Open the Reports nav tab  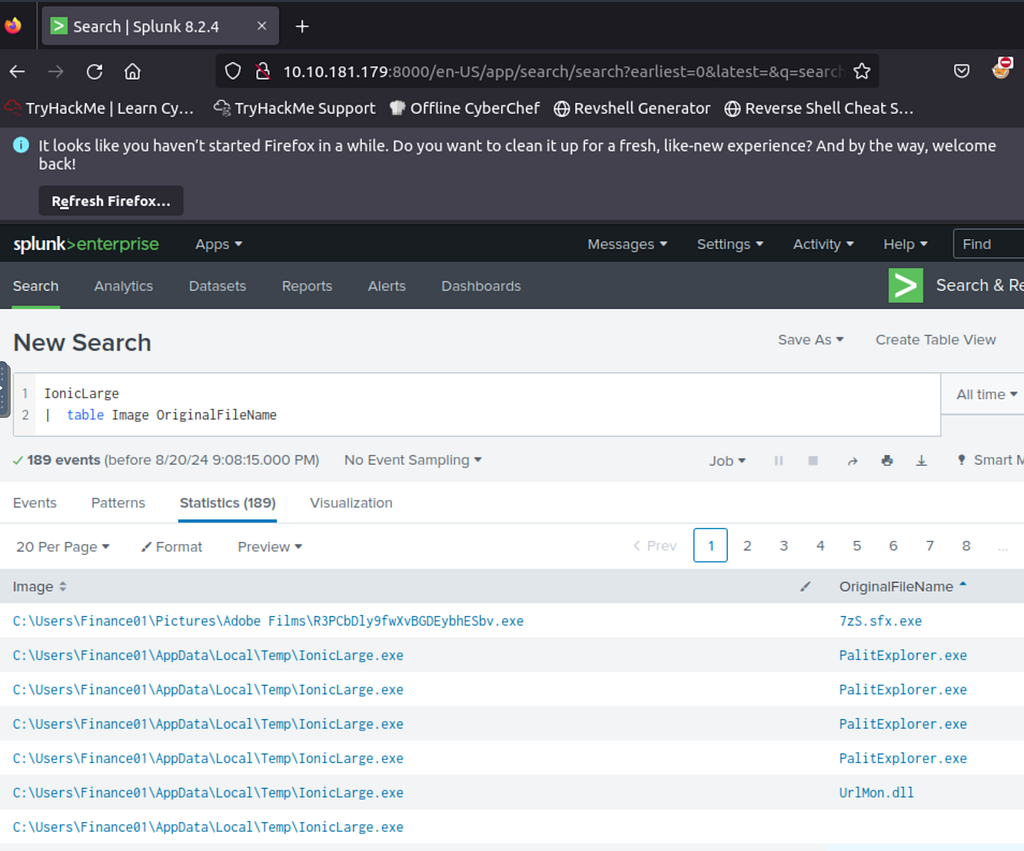click(x=307, y=286)
